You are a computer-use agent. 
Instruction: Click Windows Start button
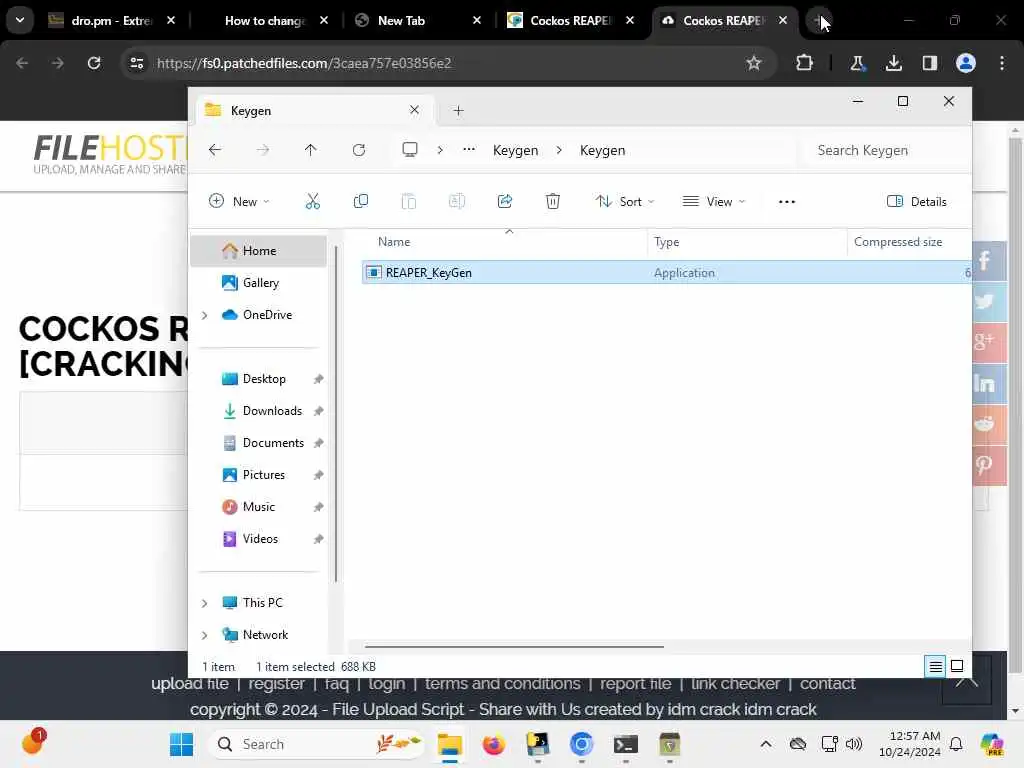[181, 744]
